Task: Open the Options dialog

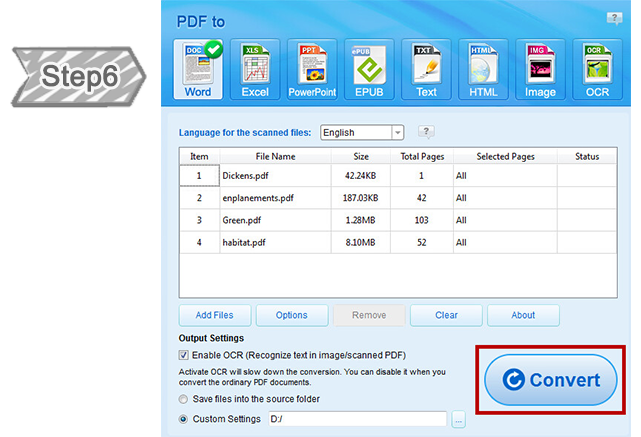Action: pyautogui.click(x=291, y=316)
